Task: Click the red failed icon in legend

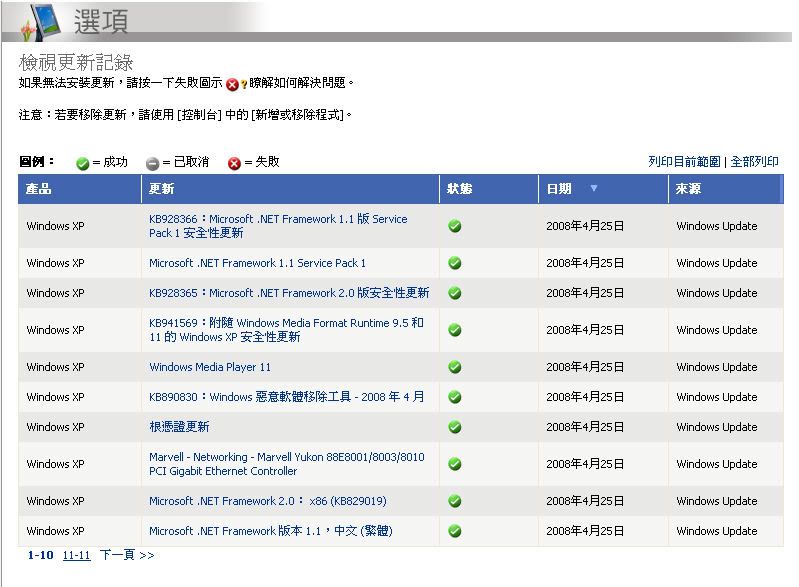Action: pos(234,163)
